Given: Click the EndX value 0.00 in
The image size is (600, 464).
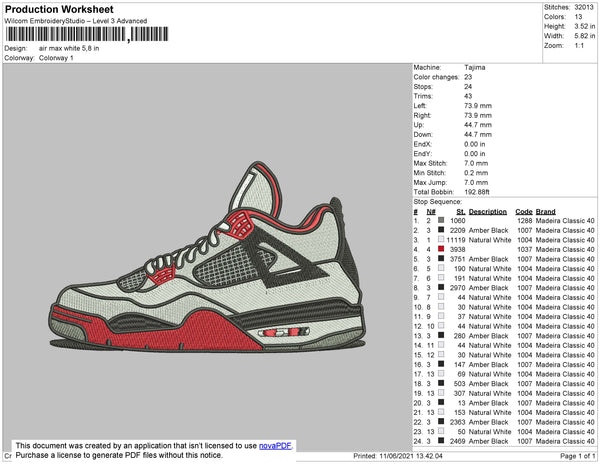Looking at the screenshot, I should point(474,144).
